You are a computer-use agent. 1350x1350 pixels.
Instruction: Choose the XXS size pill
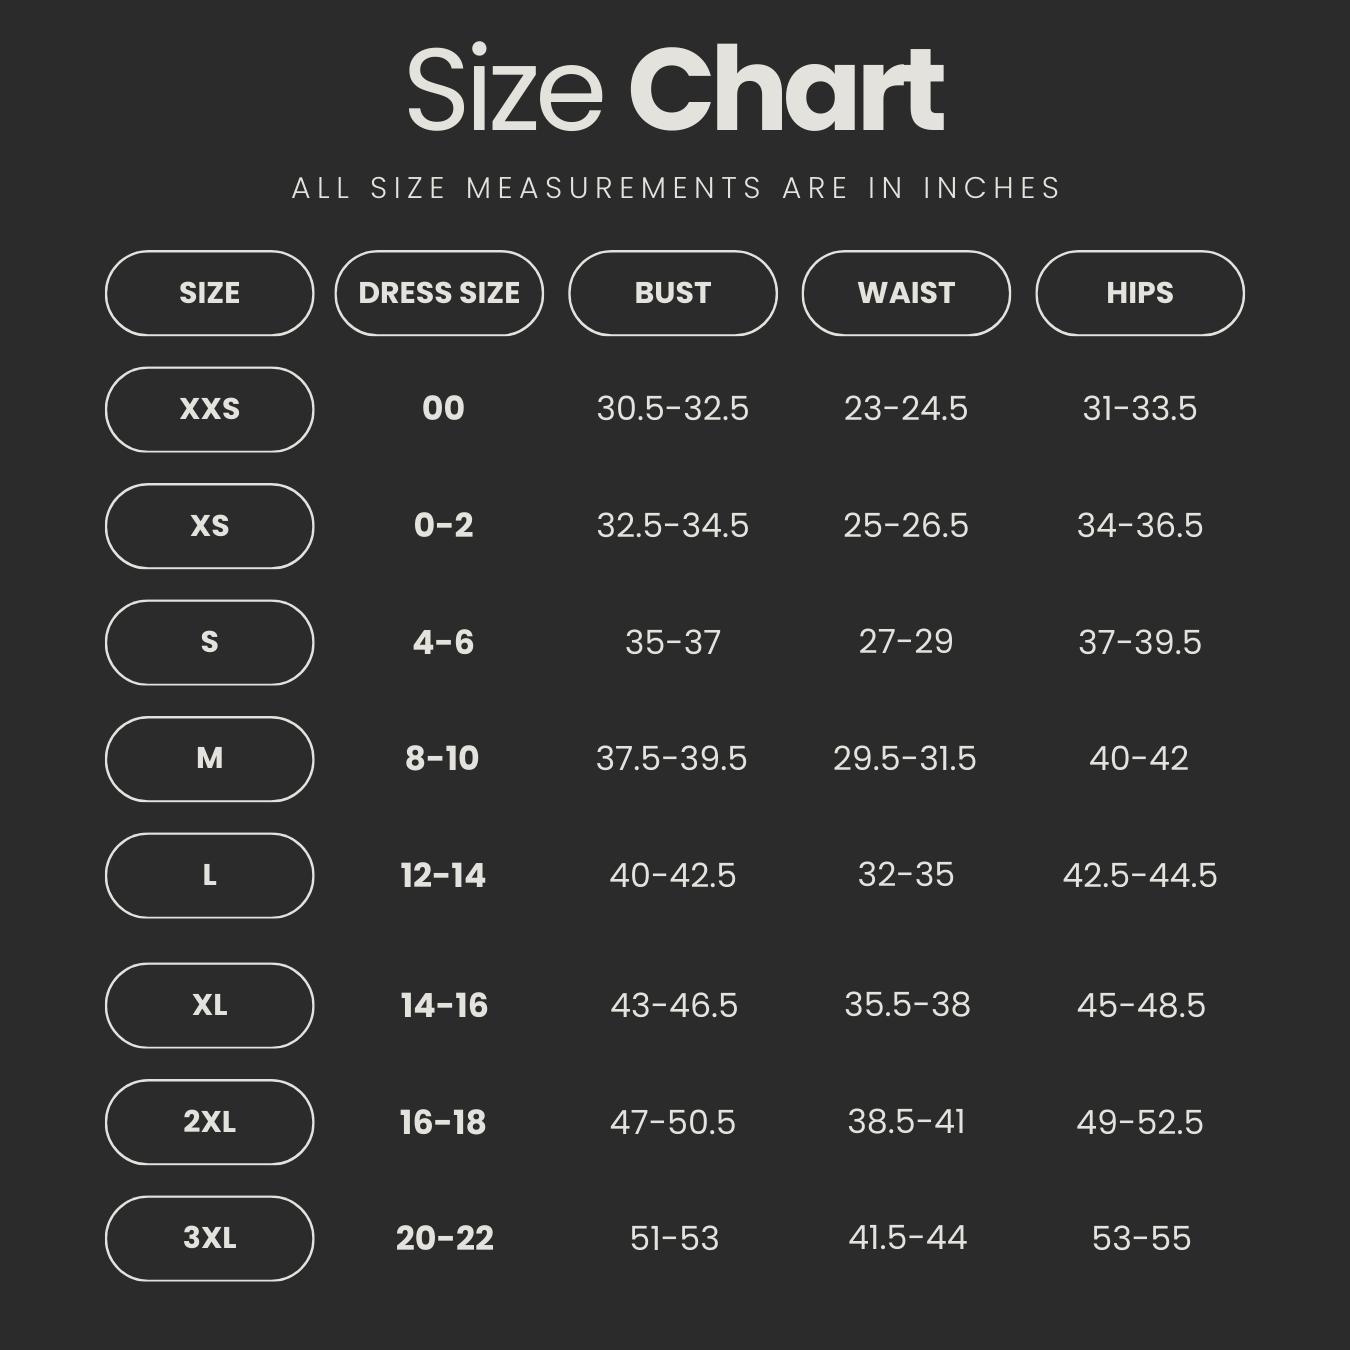[x=209, y=409]
